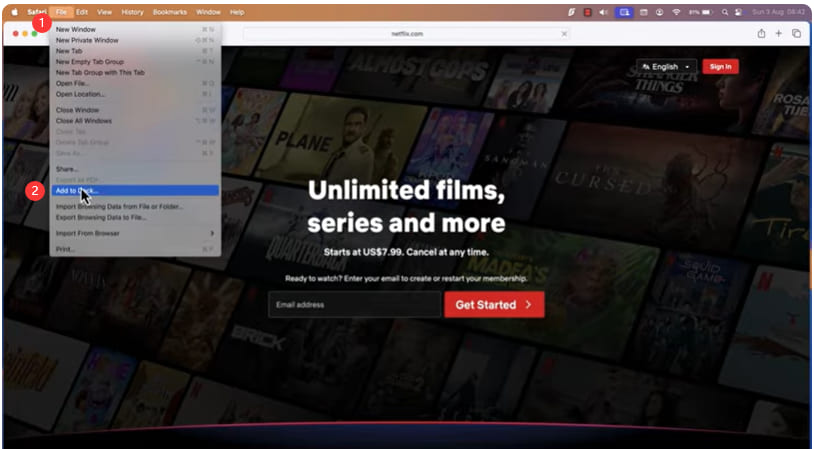Focus the Email address field

click(x=355, y=305)
